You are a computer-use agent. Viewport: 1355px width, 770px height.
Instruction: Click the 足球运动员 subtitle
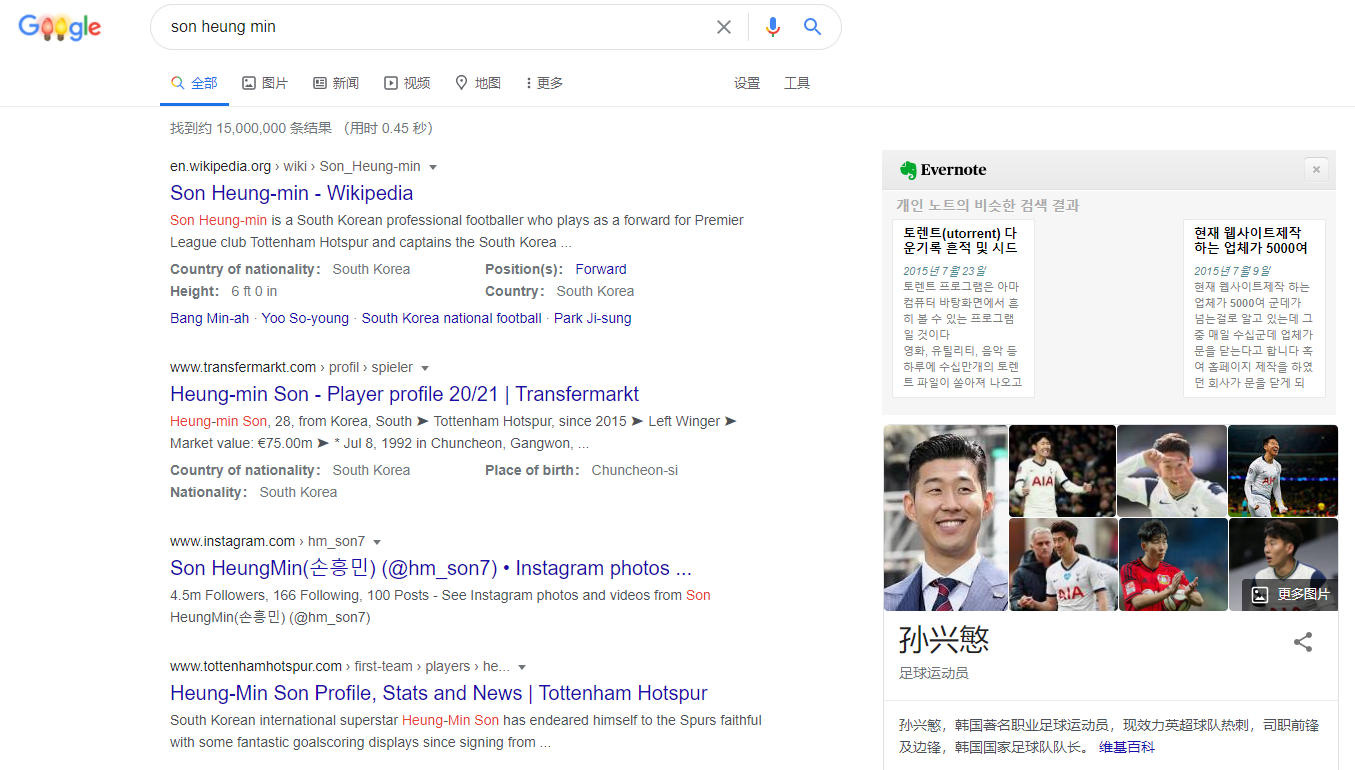934,673
